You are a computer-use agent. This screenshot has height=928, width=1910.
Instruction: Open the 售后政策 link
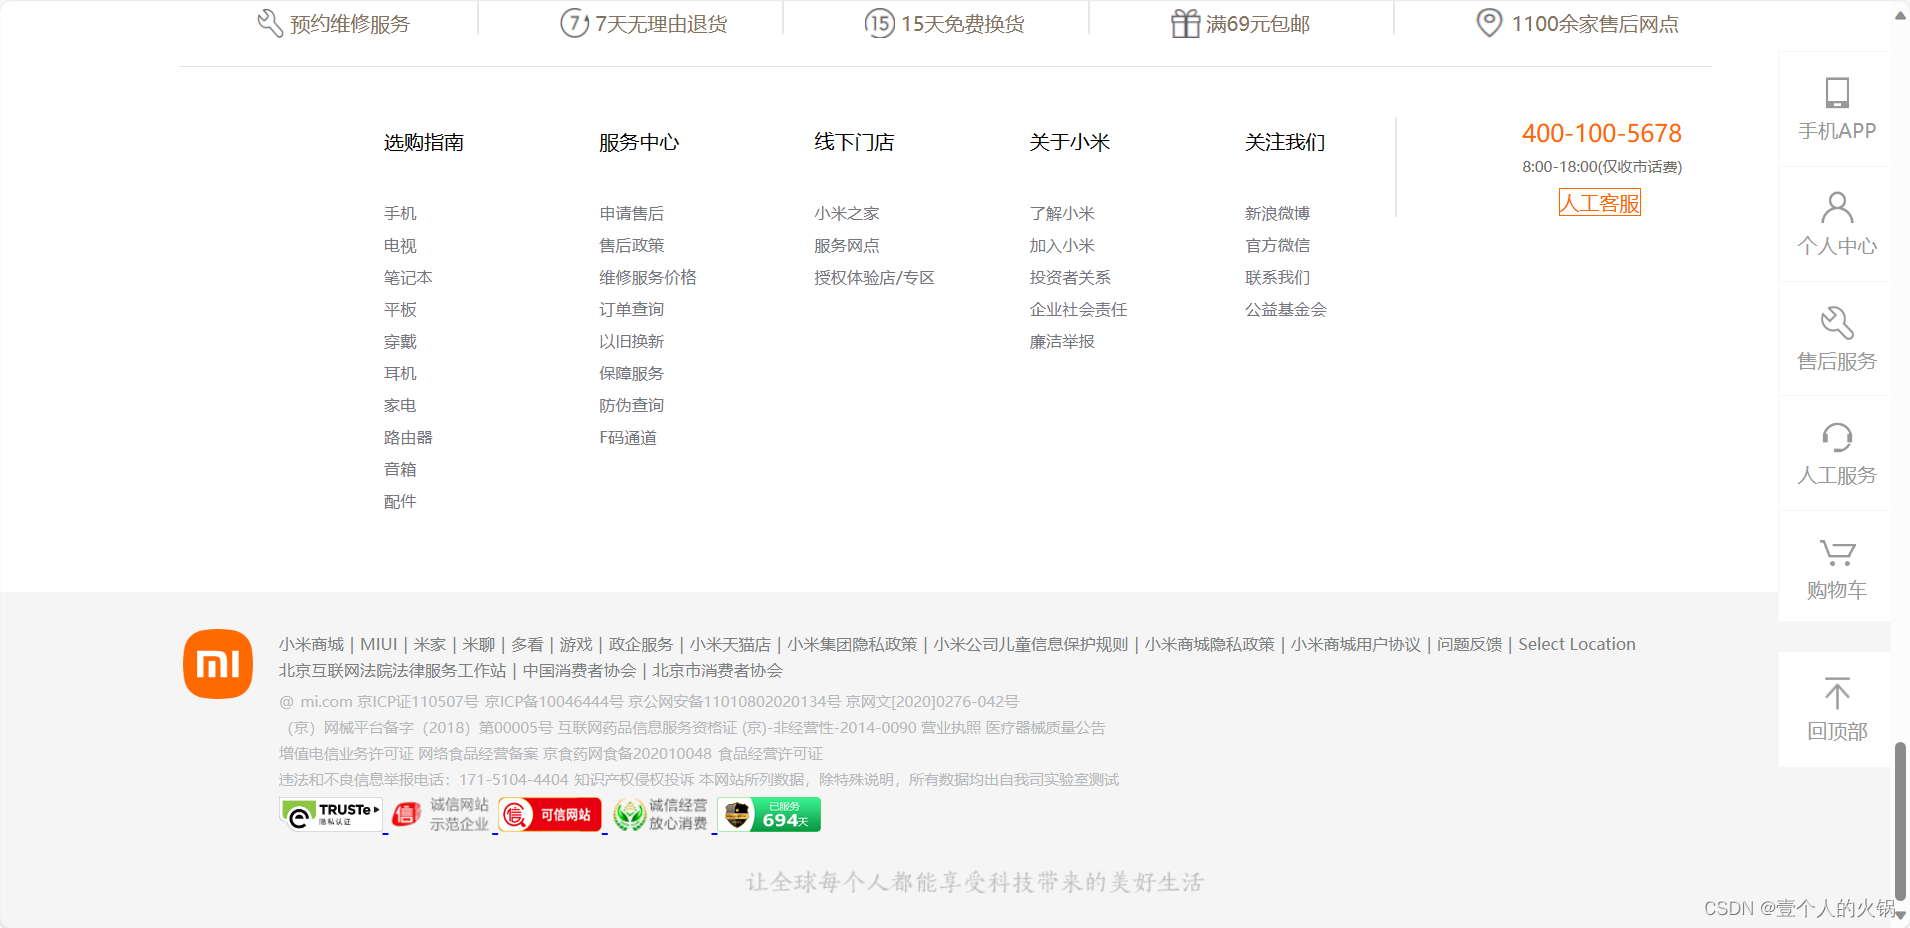pos(631,245)
